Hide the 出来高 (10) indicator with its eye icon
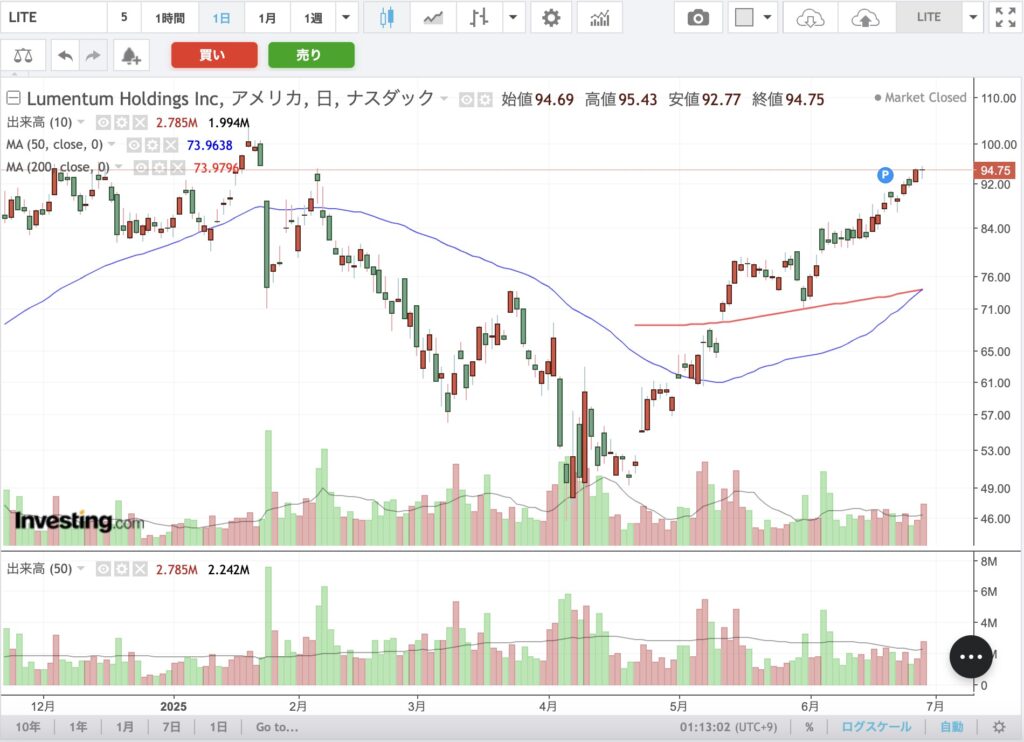 [x=103, y=122]
